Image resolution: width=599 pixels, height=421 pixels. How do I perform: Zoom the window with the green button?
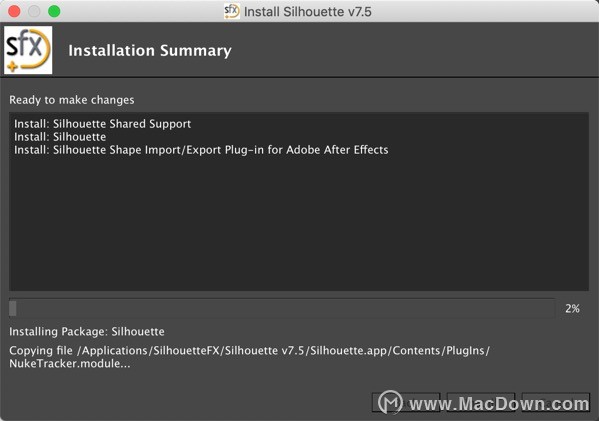pos(54,11)
